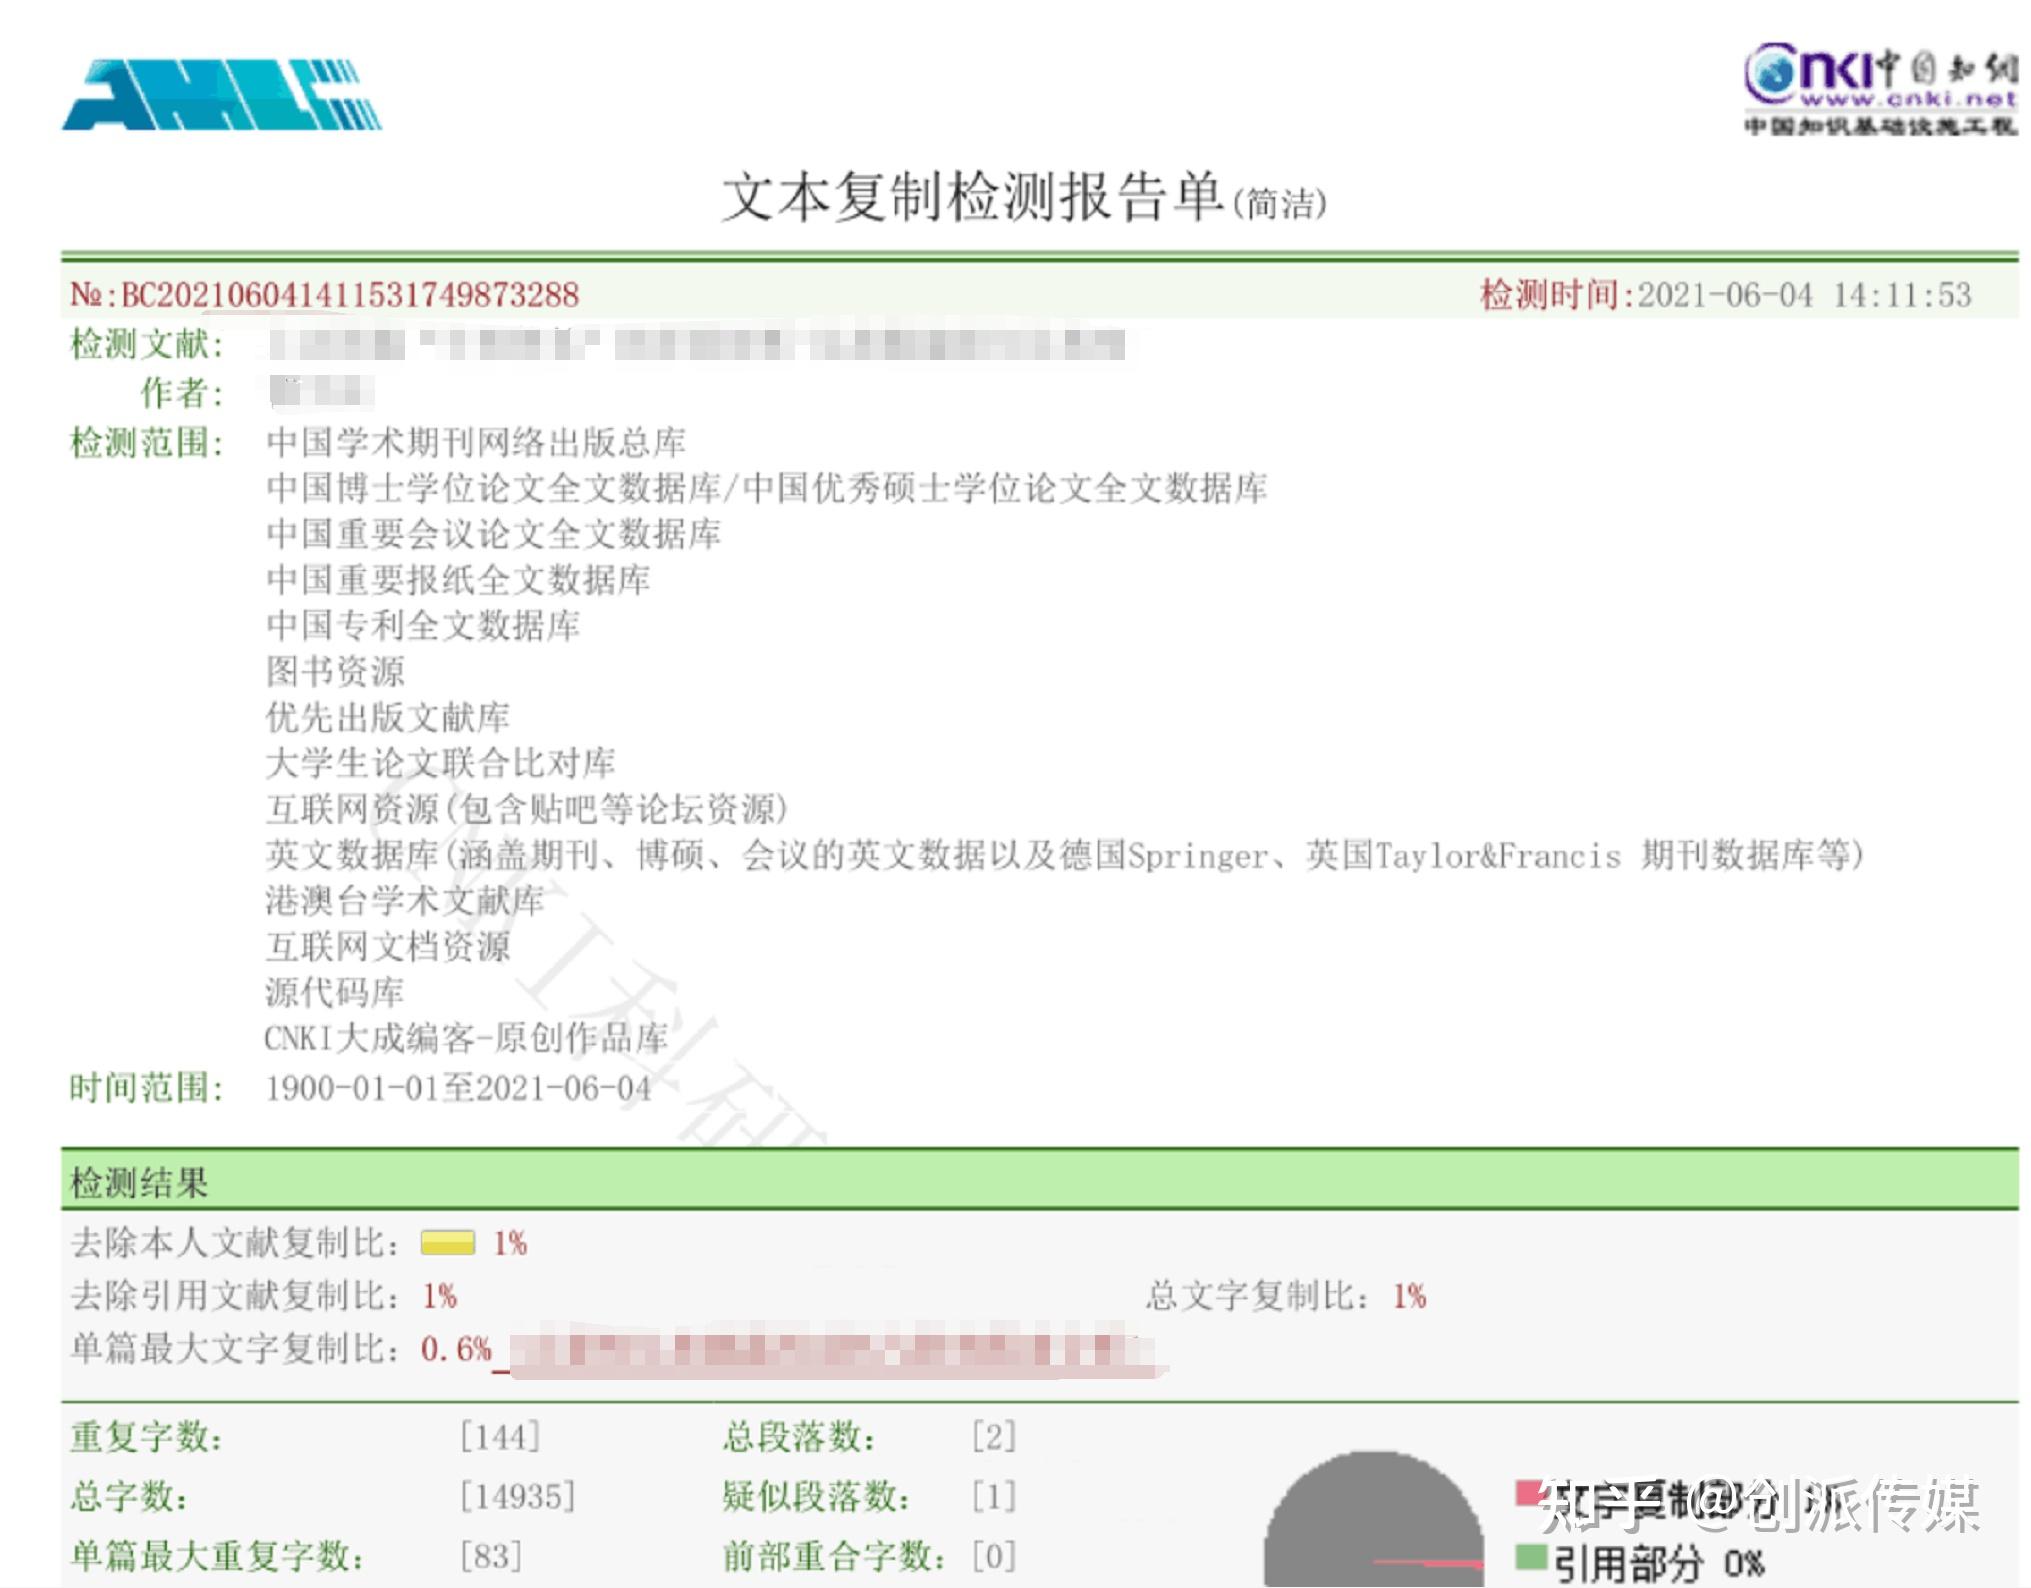Click CNKI大成编客-原创作品库 entry

click(466, 1039)
